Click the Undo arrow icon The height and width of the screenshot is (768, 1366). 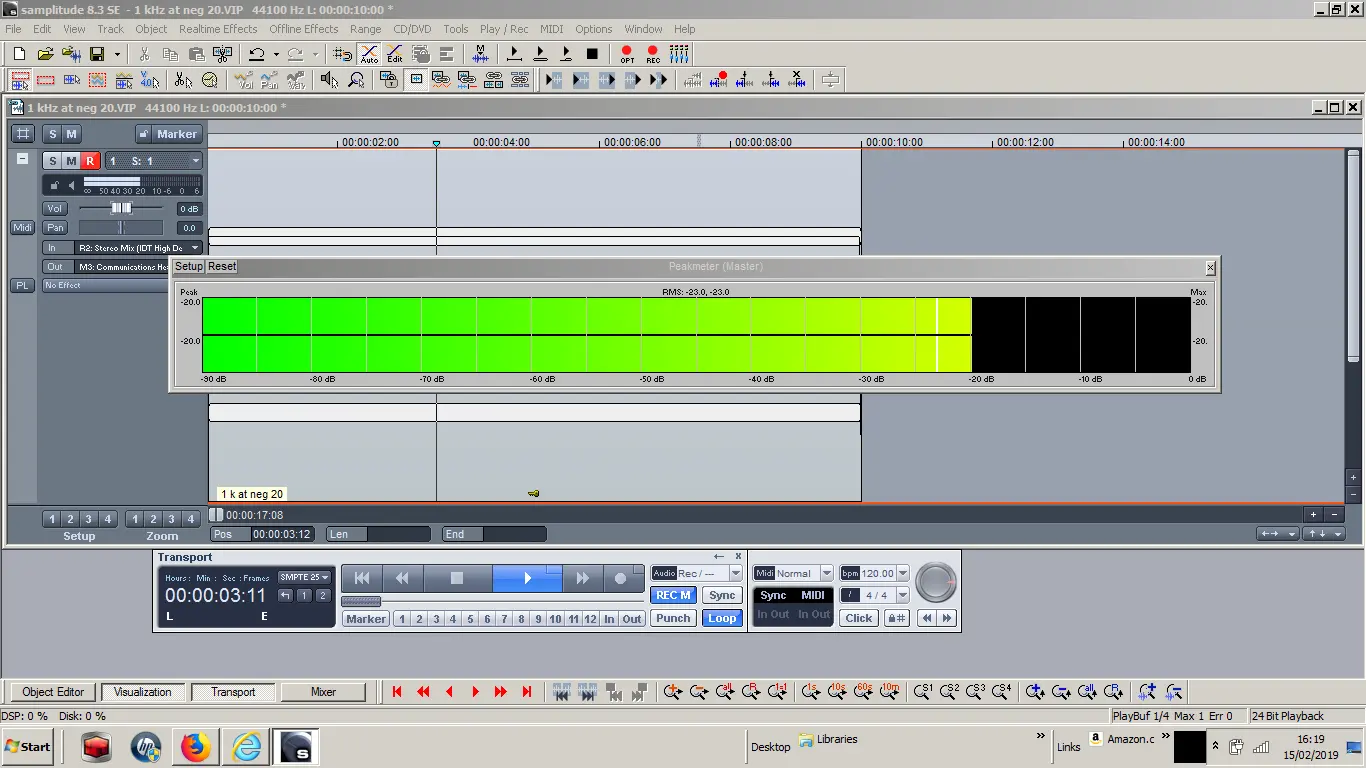(257, 54)
